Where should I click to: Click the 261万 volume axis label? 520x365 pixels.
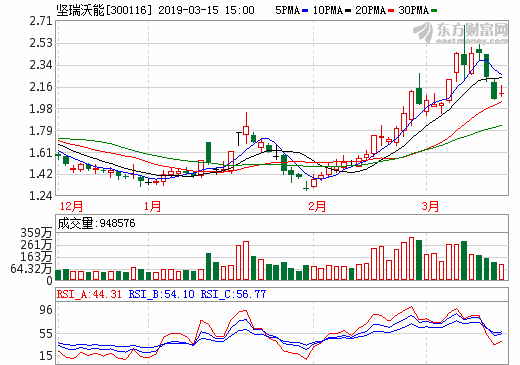(x=37, y=245)
